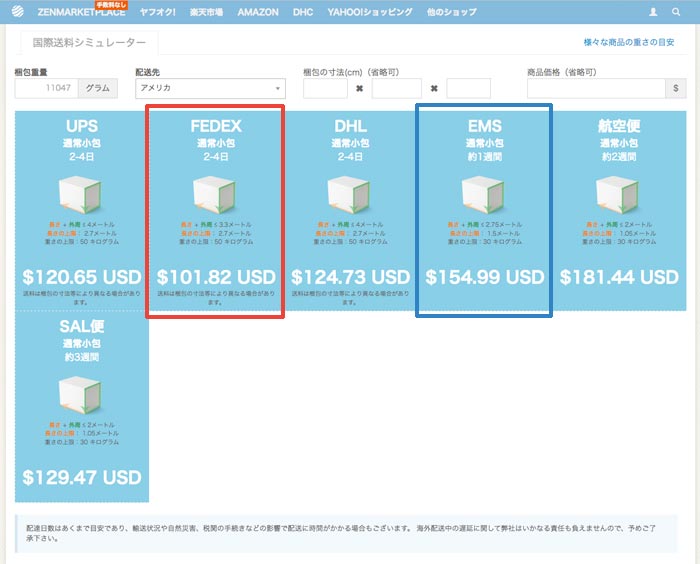700x564 pixels.
Task: Click the 航空便 shipping title
Action: [x=619, y=126]
